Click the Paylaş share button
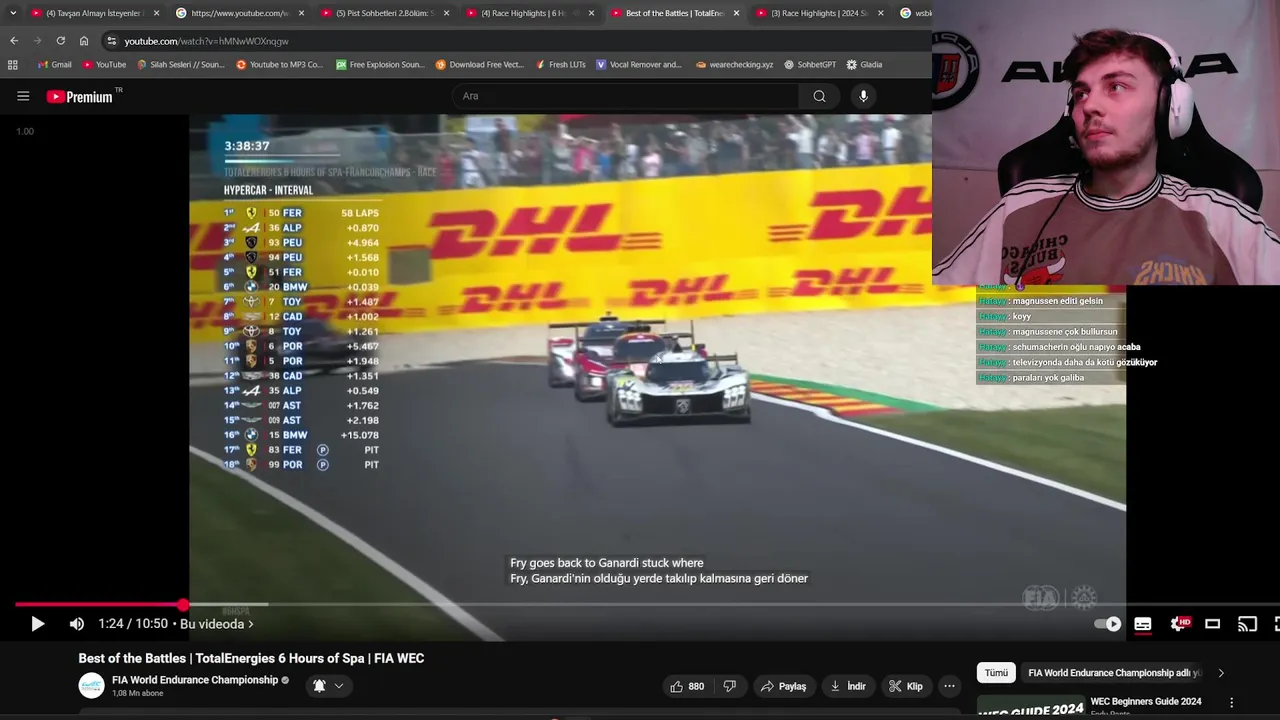This screenshot has width=1280, height=720. (x=783, y=686)
